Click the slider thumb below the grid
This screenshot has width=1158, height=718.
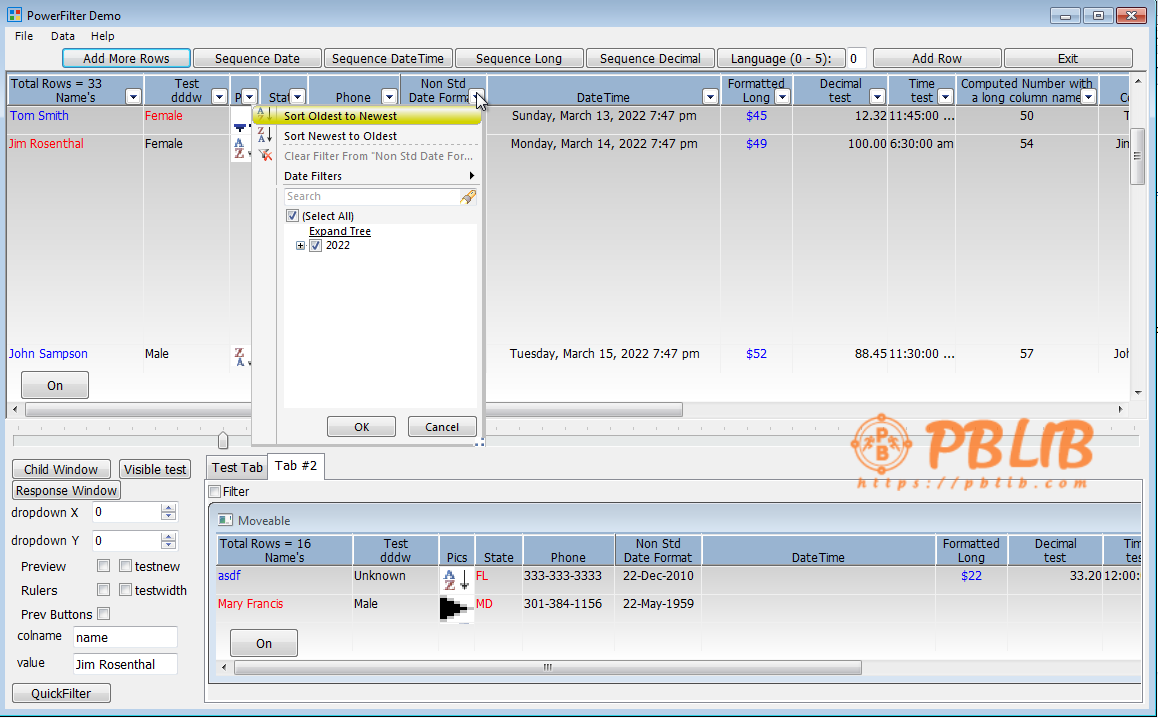click(x=222, y=440)
